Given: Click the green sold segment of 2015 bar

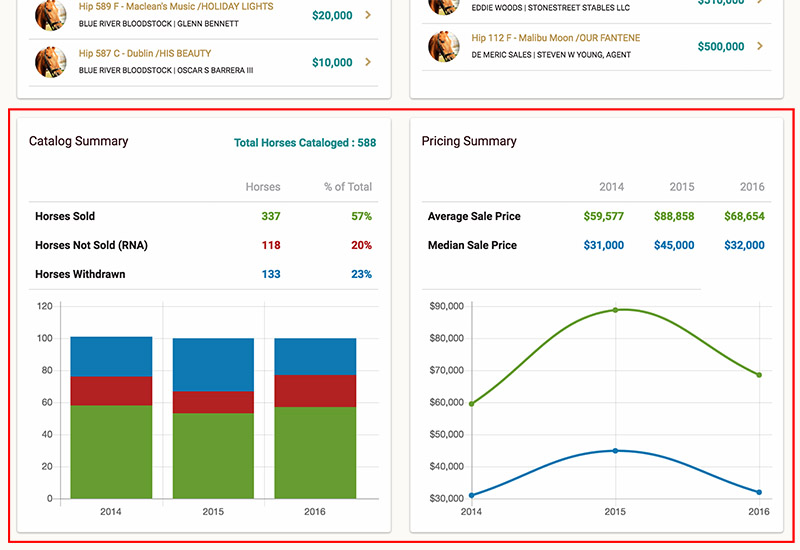Looking at the screenshot, I should pos(213,456).
